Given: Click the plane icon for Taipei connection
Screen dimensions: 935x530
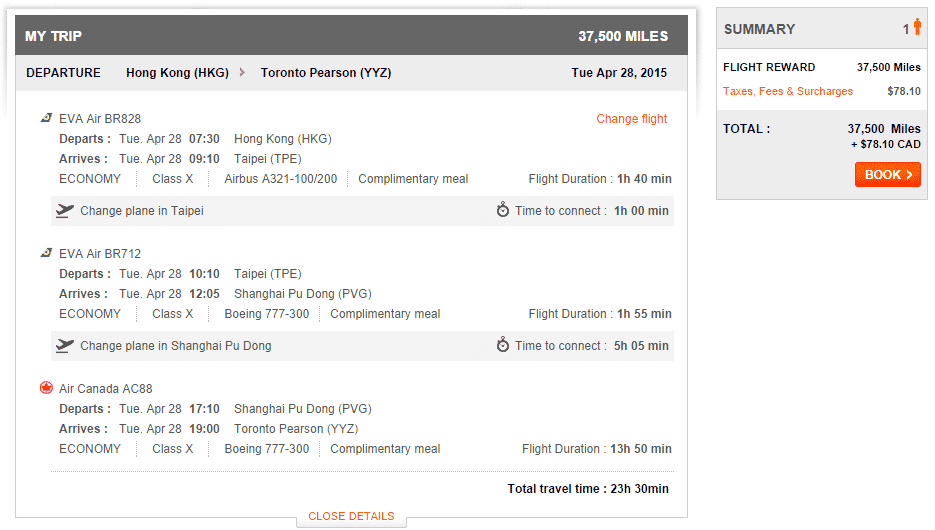Looking at the screenshot, I should click(64, 211).
